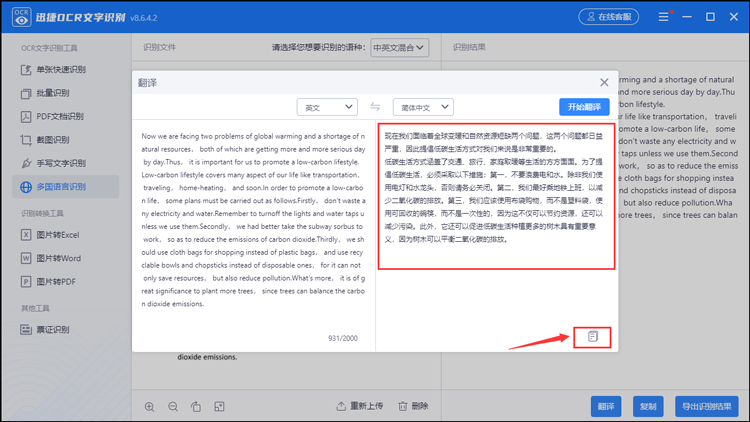750x422 pixels.
Task: Click the 图片转PDF icon
Action: click(x=26, y=282)
